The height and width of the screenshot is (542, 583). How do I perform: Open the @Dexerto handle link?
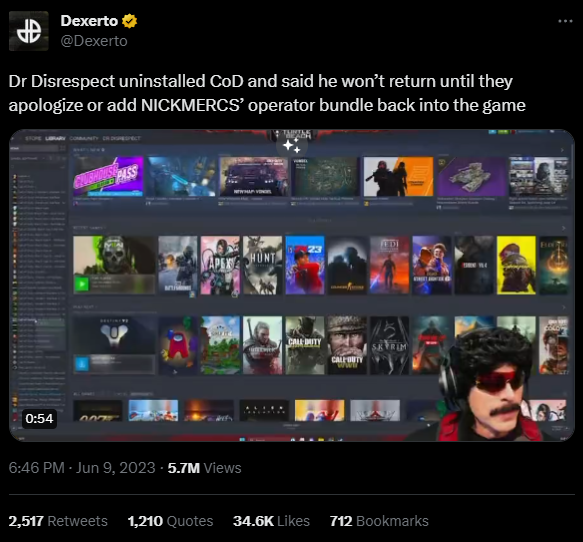pos(94,41)
